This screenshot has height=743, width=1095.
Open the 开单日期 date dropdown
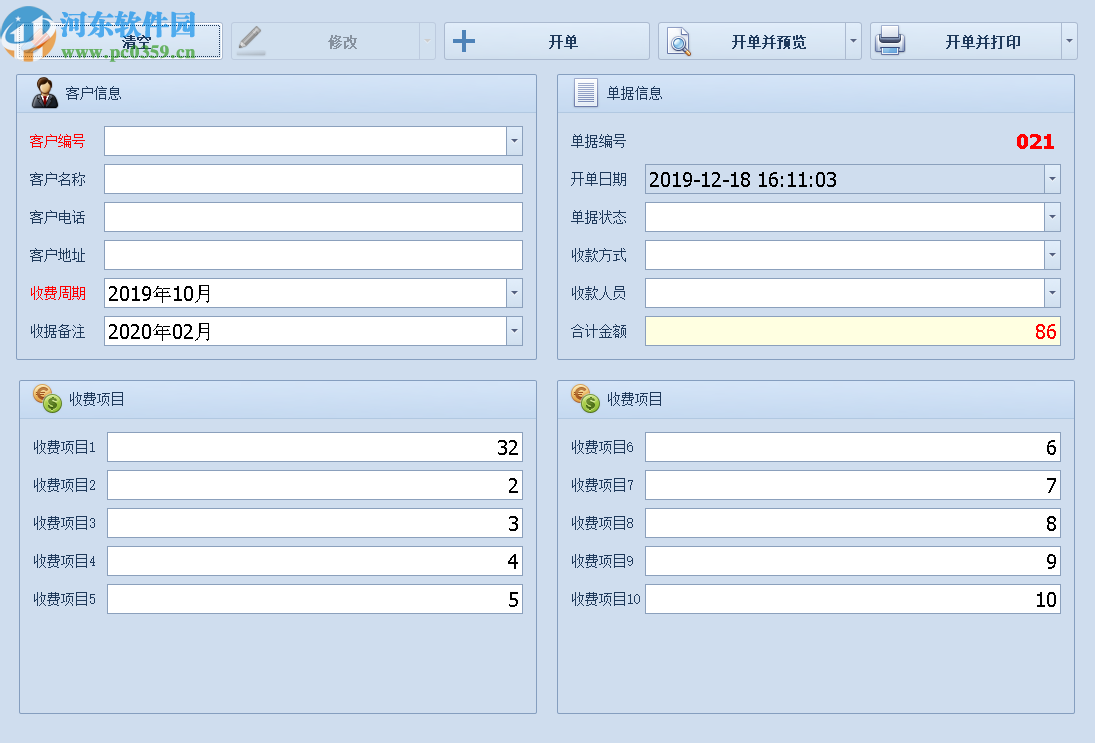click(1052, 179)
